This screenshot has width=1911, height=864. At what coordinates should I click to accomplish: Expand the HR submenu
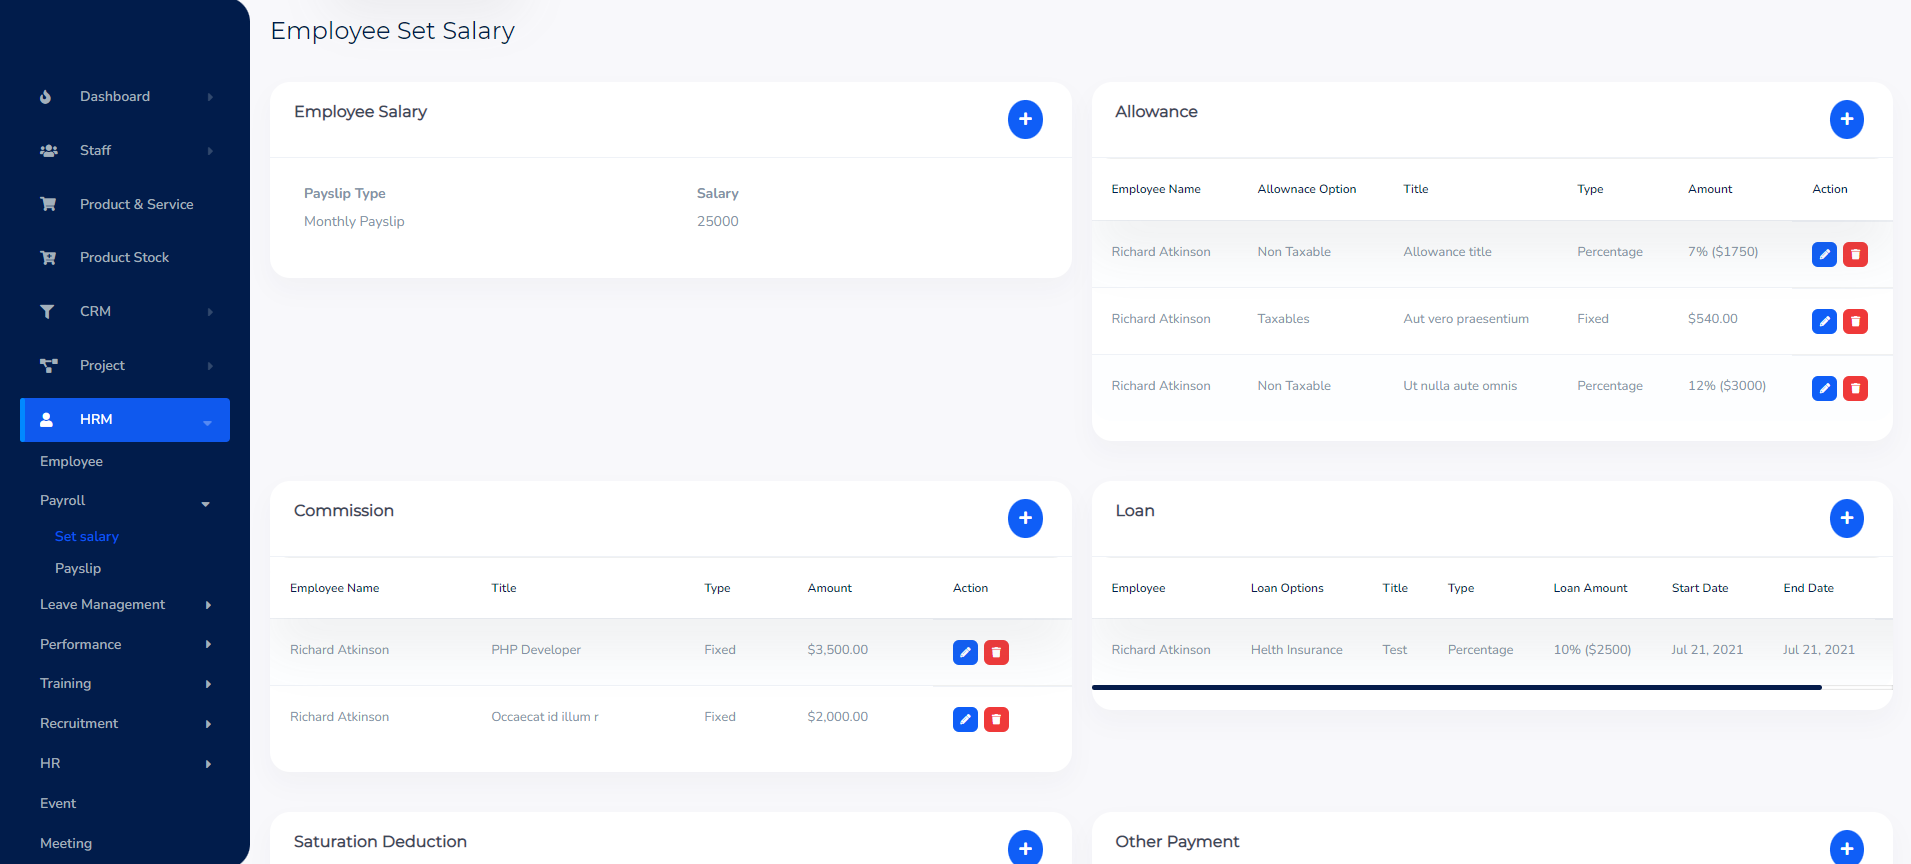click(x=125, y=764)
